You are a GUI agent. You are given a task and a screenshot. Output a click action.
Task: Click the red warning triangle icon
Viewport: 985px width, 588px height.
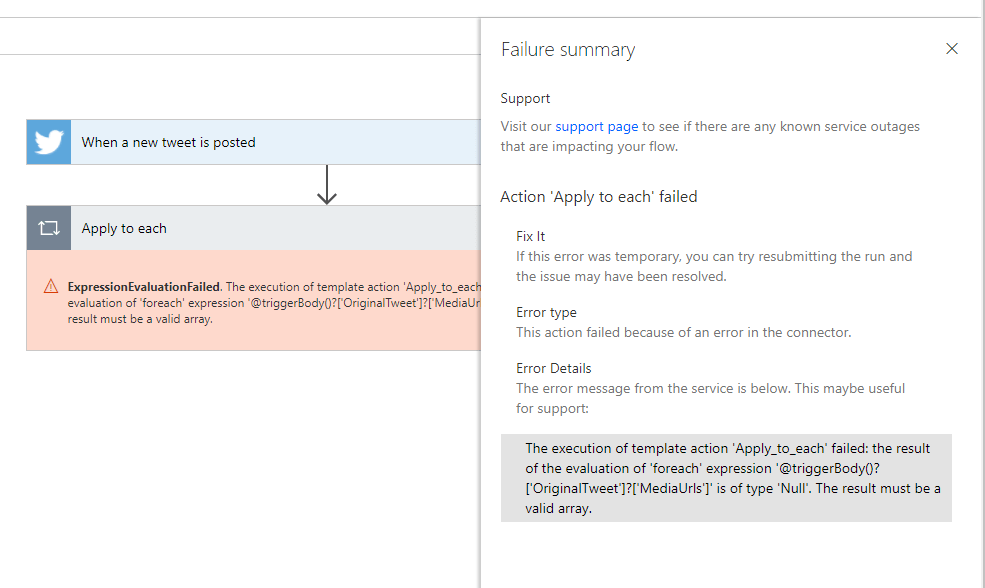tap(51, 286)
